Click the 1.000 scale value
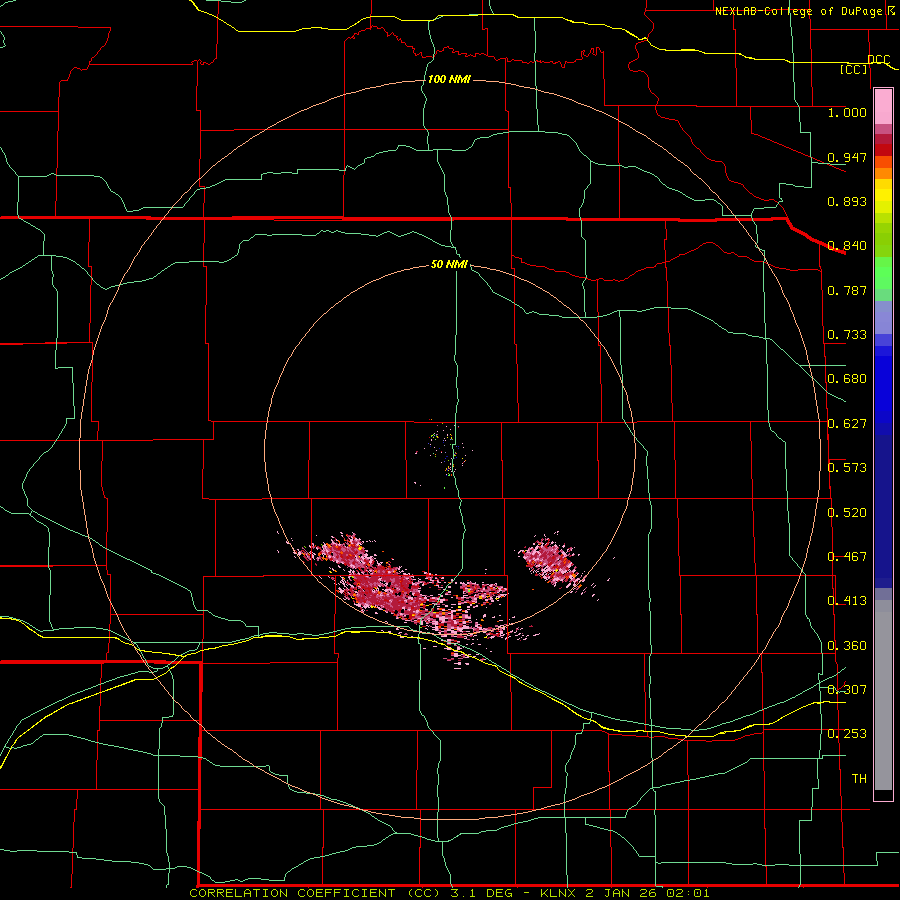The height and width of the screenshot is (900, 900). [x=847, y=112]
